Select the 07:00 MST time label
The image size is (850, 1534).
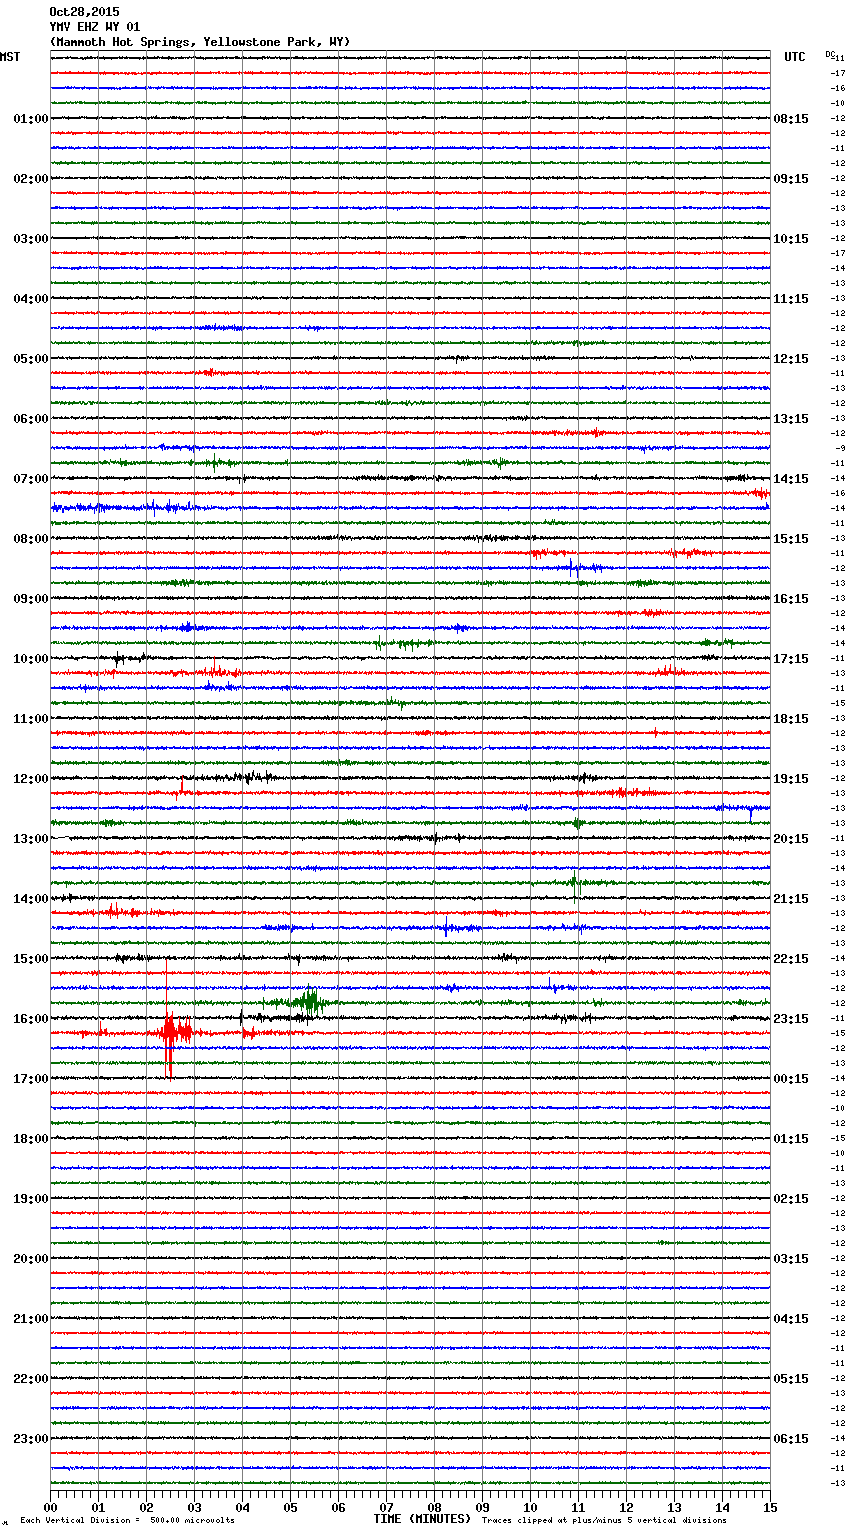pyautogui.click(x=31, y=479)
